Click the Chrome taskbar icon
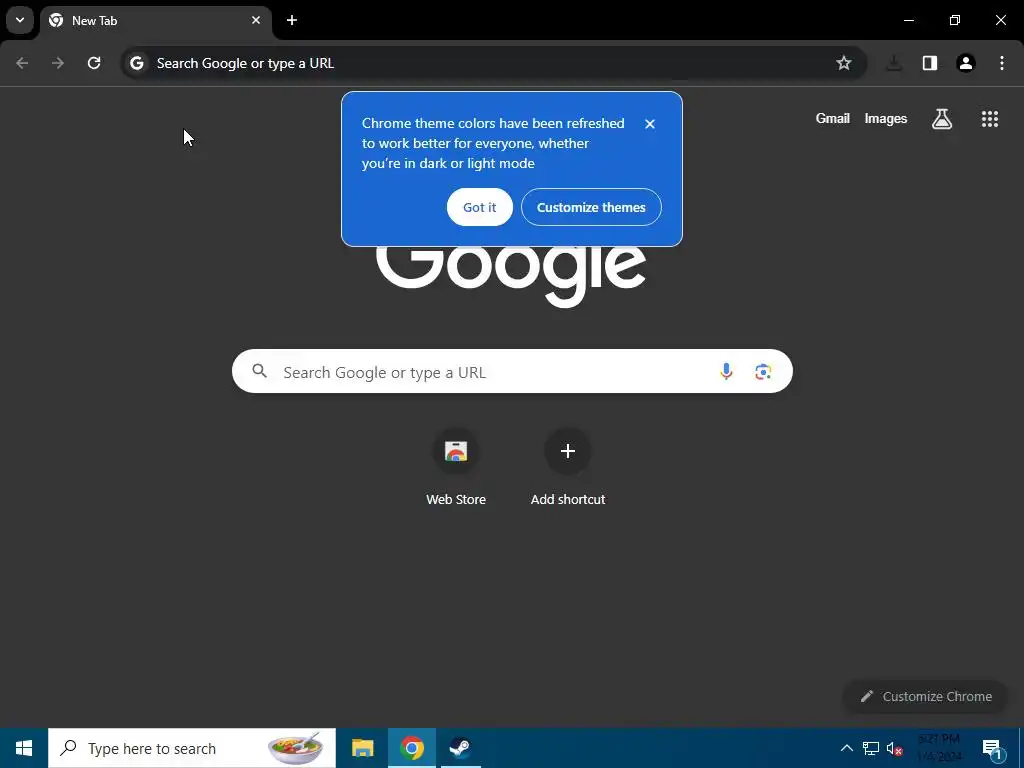This screenshot has height=768, width=1024. (x=411, y=748)
